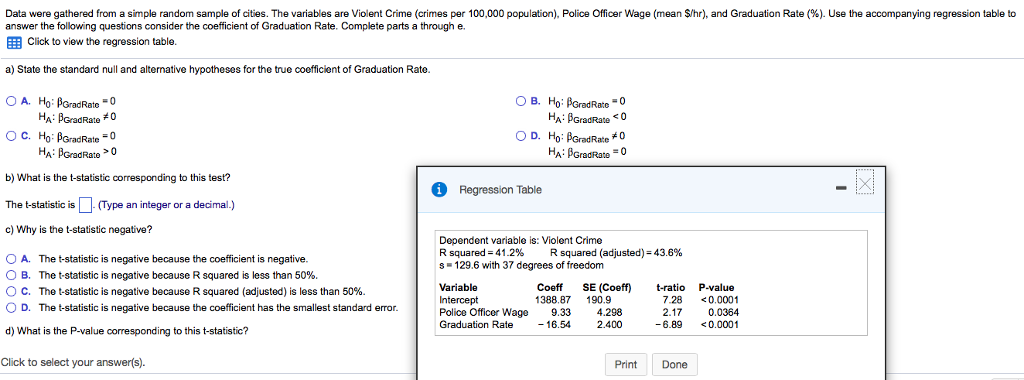Click the Print button
This screenshot has width=1024, height=380.
point(626,364)
